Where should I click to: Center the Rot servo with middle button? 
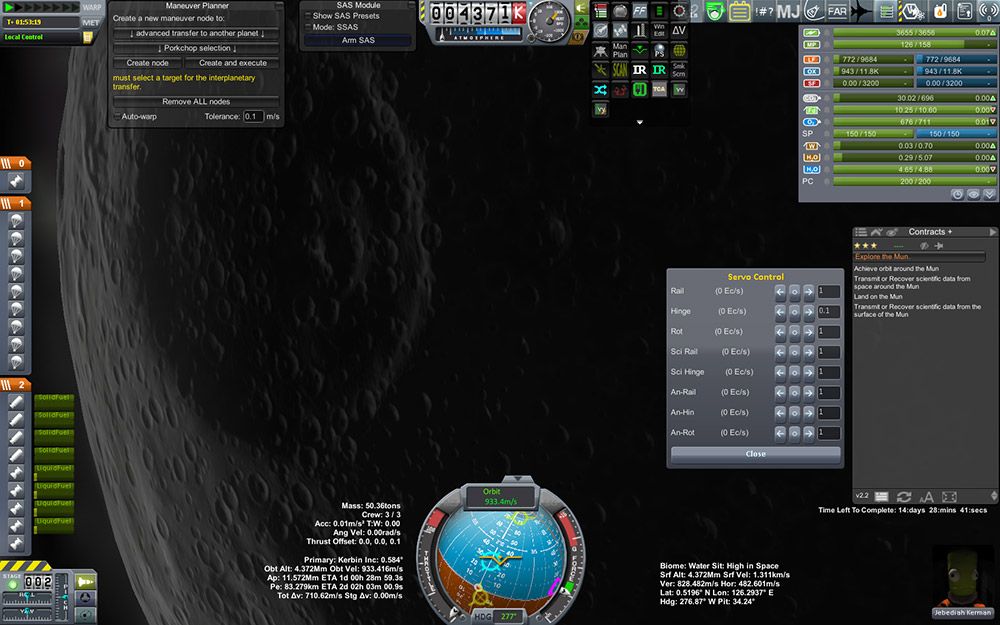click(x=795, y=332)
